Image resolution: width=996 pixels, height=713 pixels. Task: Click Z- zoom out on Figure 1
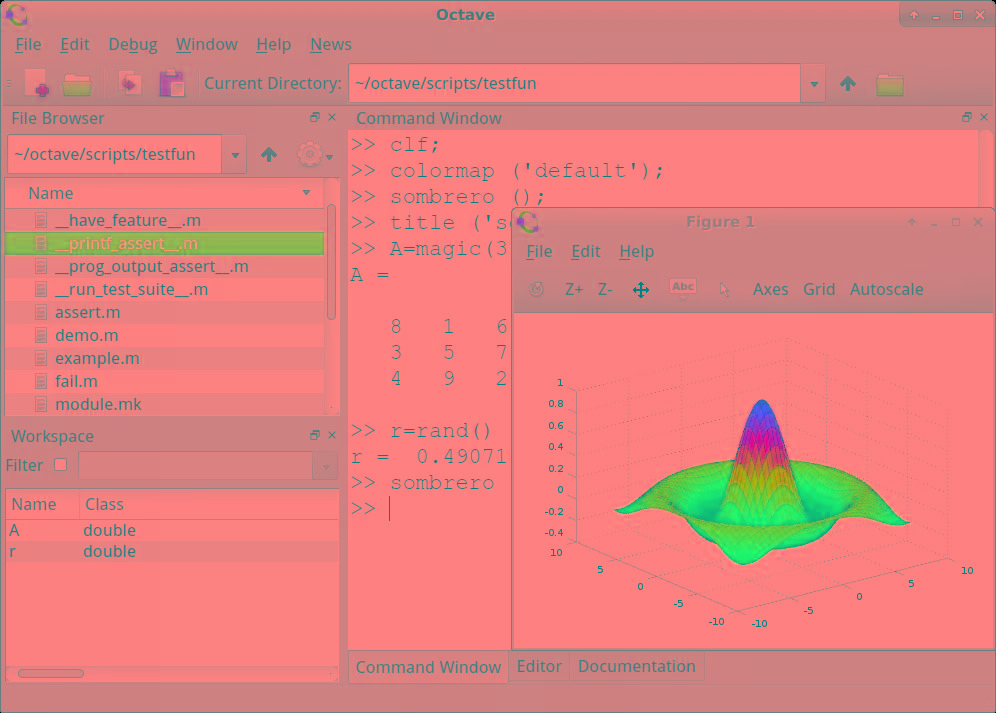(x=605, y=289)
